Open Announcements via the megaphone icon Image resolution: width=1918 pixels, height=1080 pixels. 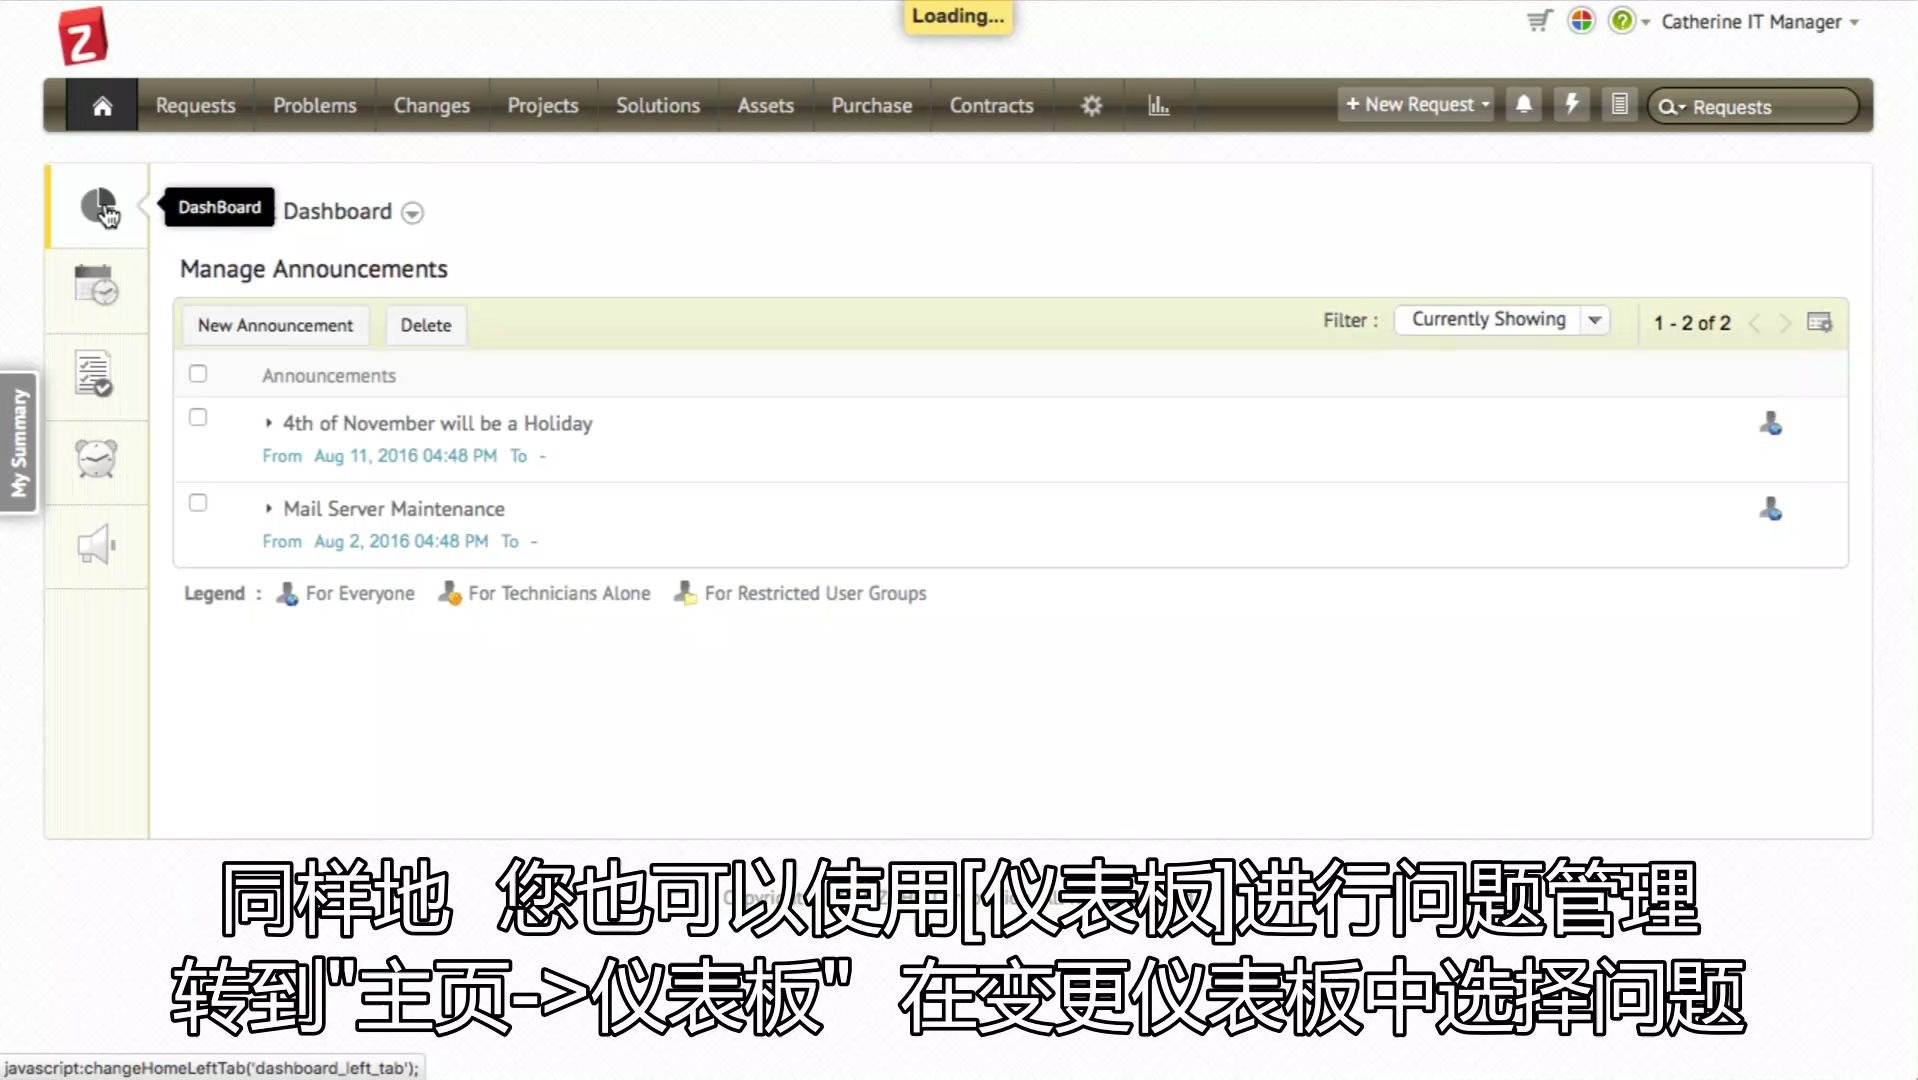click(x=95, y=544)
